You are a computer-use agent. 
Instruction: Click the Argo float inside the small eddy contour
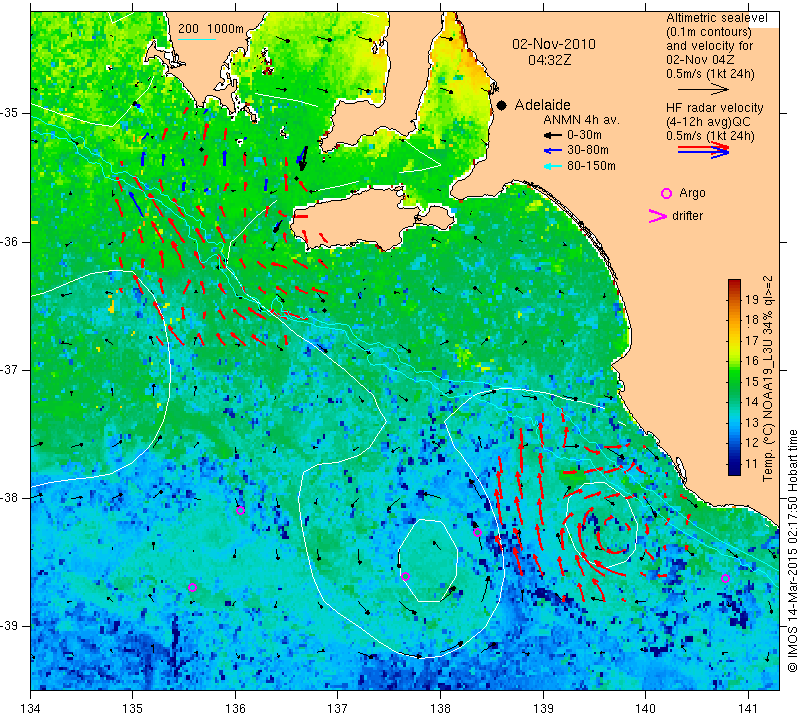(x=406, y=577)
